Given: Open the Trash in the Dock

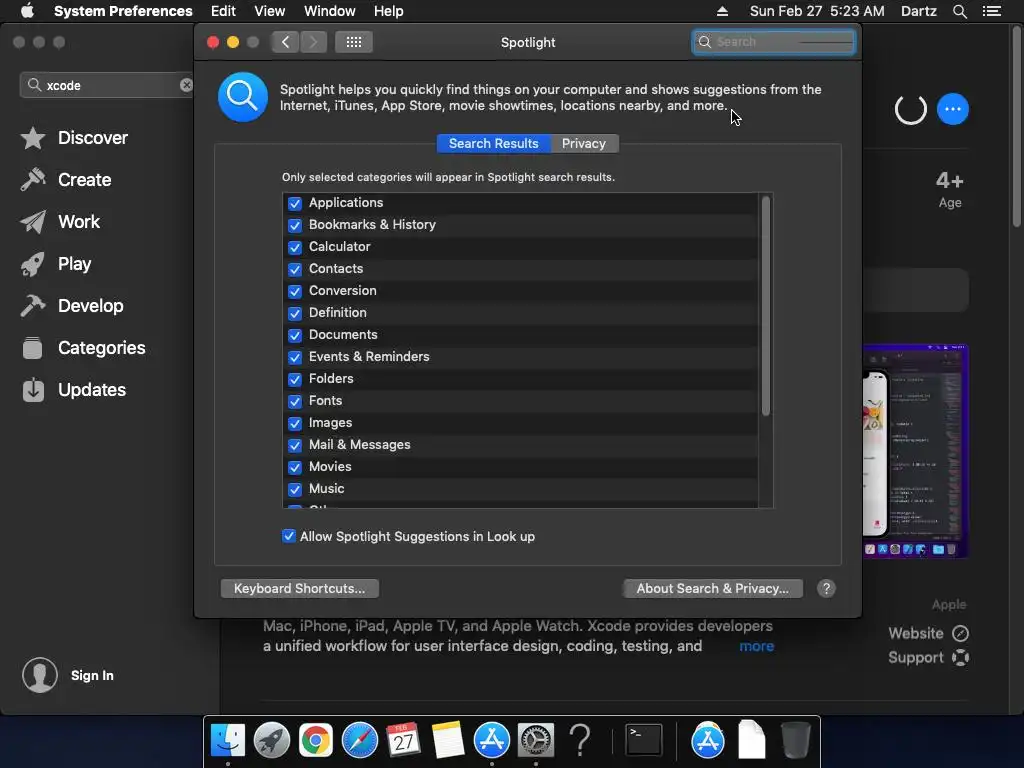Looking at the screenshot, I should pos(795,740).
